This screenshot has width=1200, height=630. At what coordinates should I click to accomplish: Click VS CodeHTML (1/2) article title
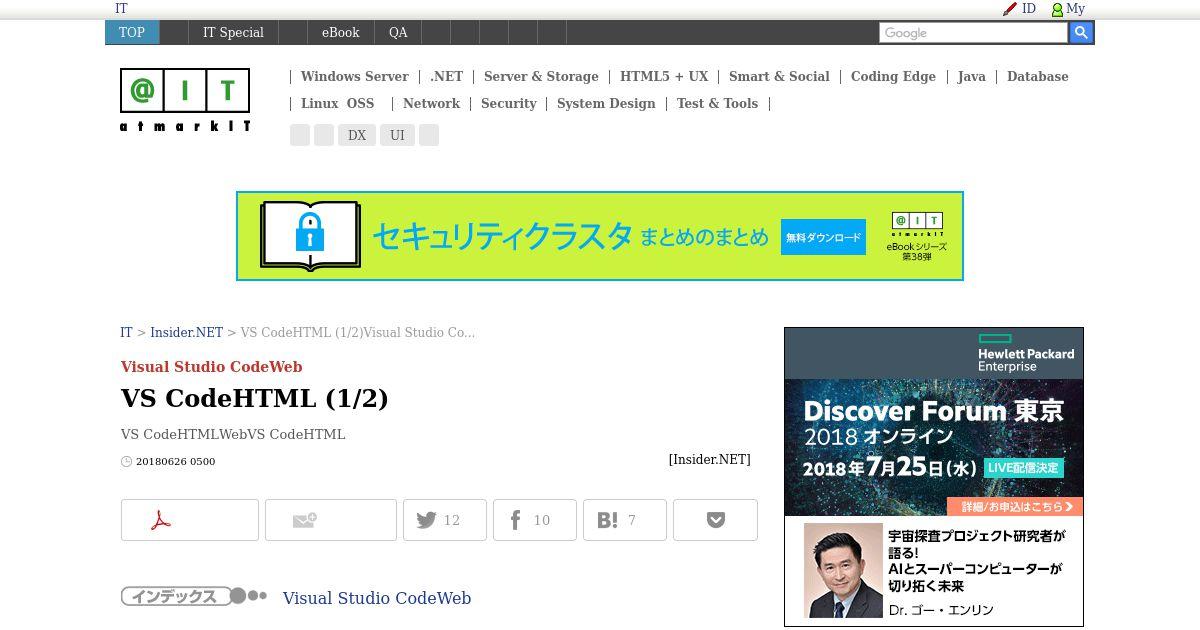pos(254,398)
